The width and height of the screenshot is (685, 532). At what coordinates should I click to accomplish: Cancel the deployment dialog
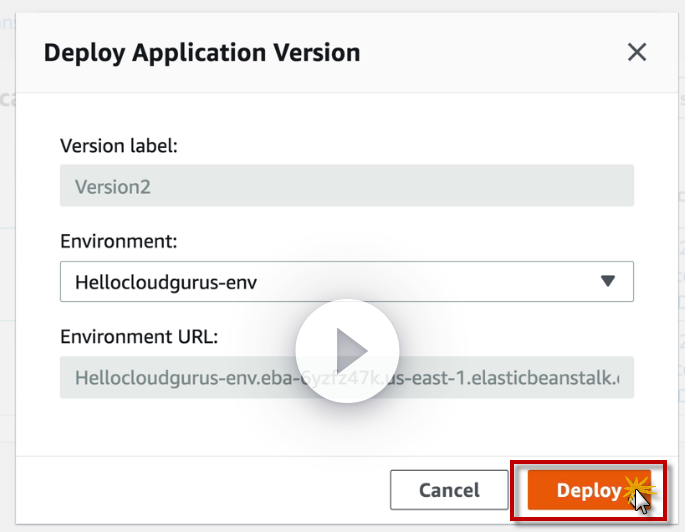click(449, 490)
